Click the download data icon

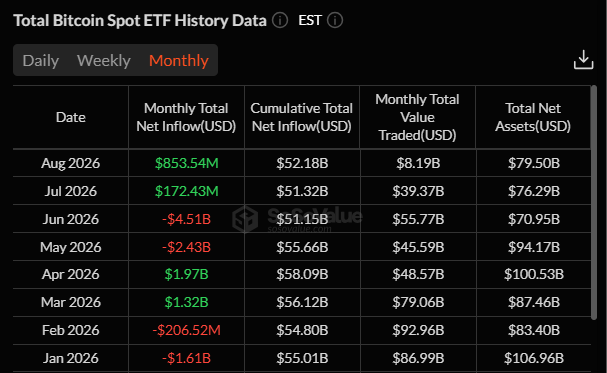tap(583, 60)
